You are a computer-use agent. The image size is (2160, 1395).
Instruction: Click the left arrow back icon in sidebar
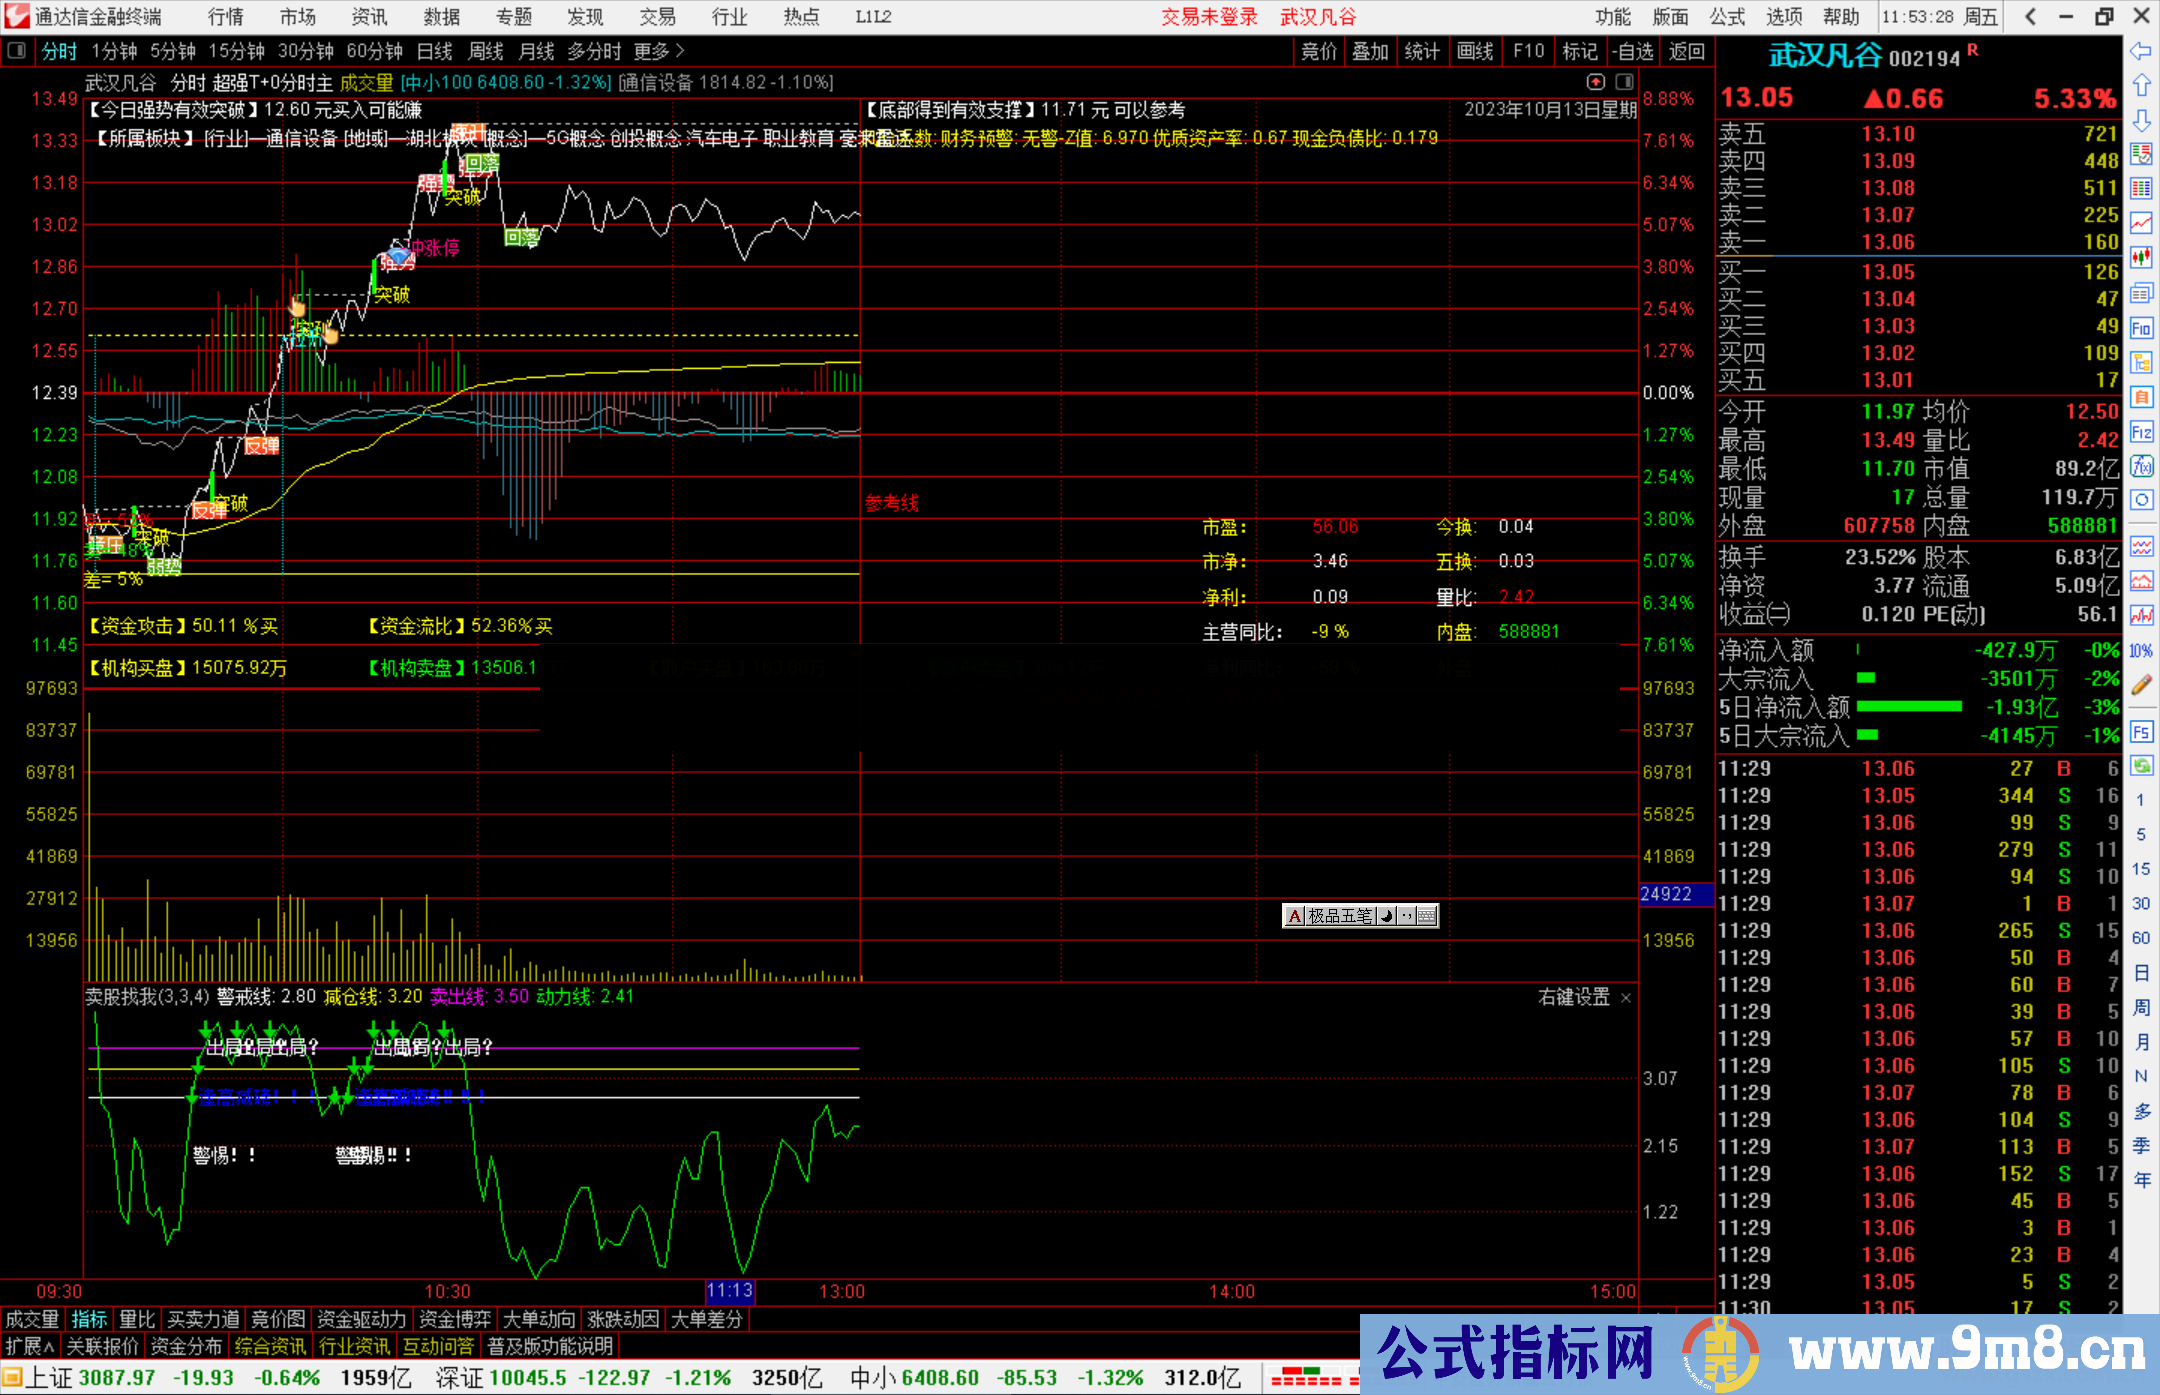pos(2141,51)
